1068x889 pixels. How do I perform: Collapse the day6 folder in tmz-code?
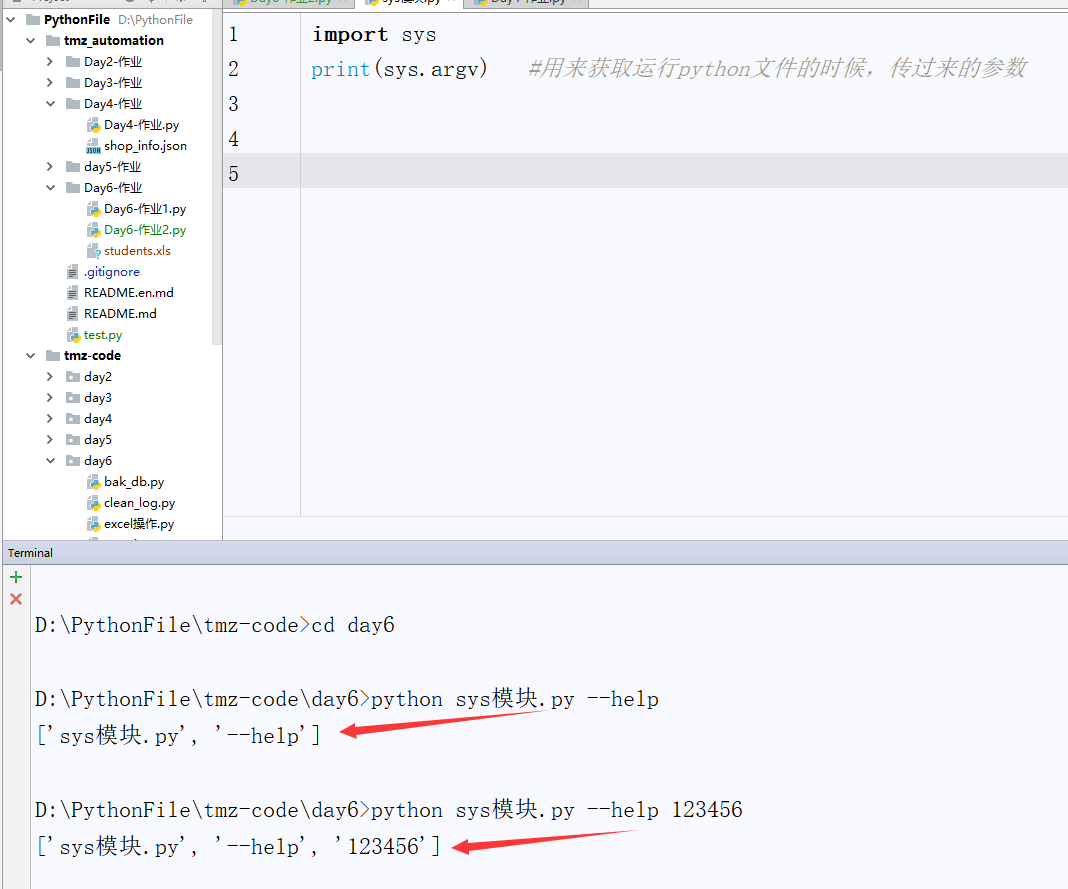click(50, 461)
